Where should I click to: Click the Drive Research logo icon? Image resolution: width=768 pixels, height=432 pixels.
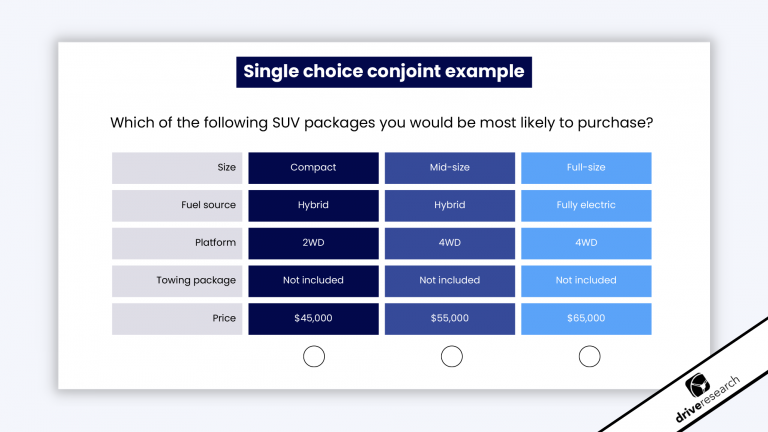697,385
